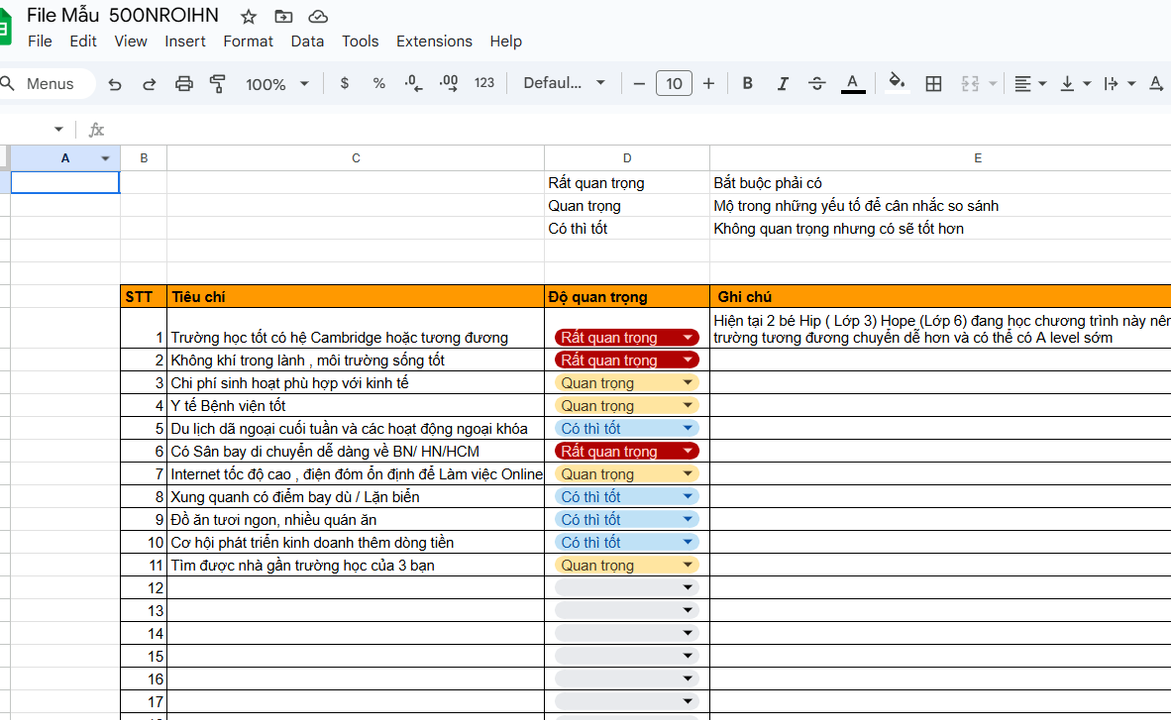Click the Redo arrow icon

click(x=149, y=84)
